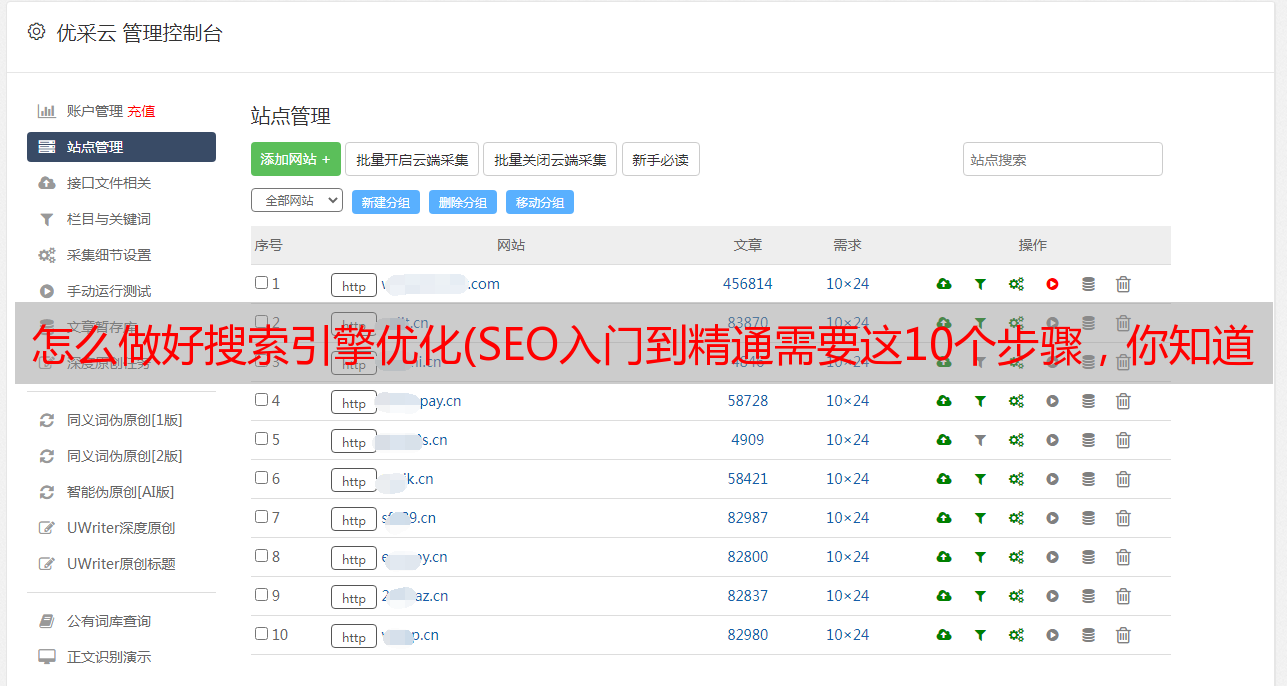
Task: Click 批量关闭云端采集 button
Action: point(550,159)
